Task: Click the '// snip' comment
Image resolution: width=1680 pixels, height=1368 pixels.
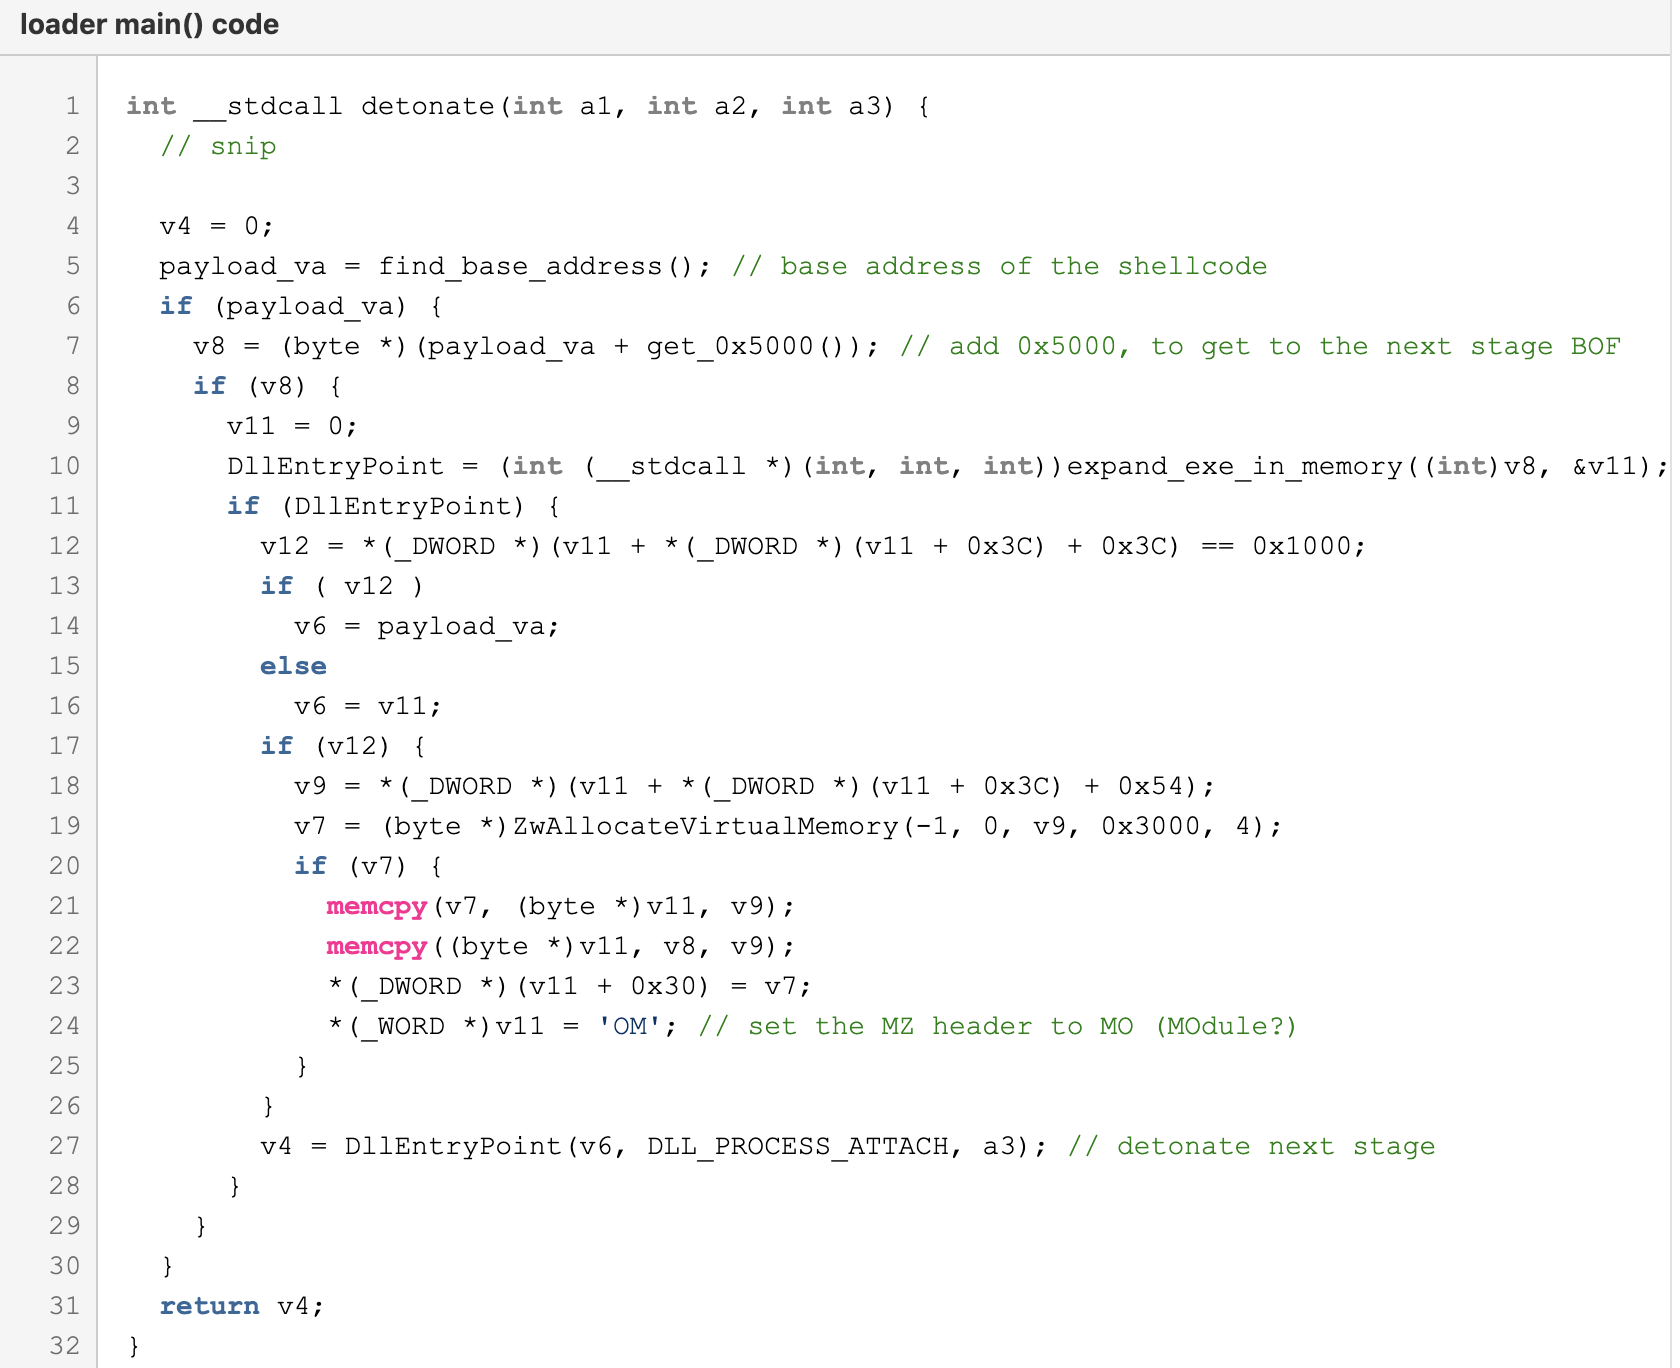Action: pyautogui.click(x=218, y=146)
